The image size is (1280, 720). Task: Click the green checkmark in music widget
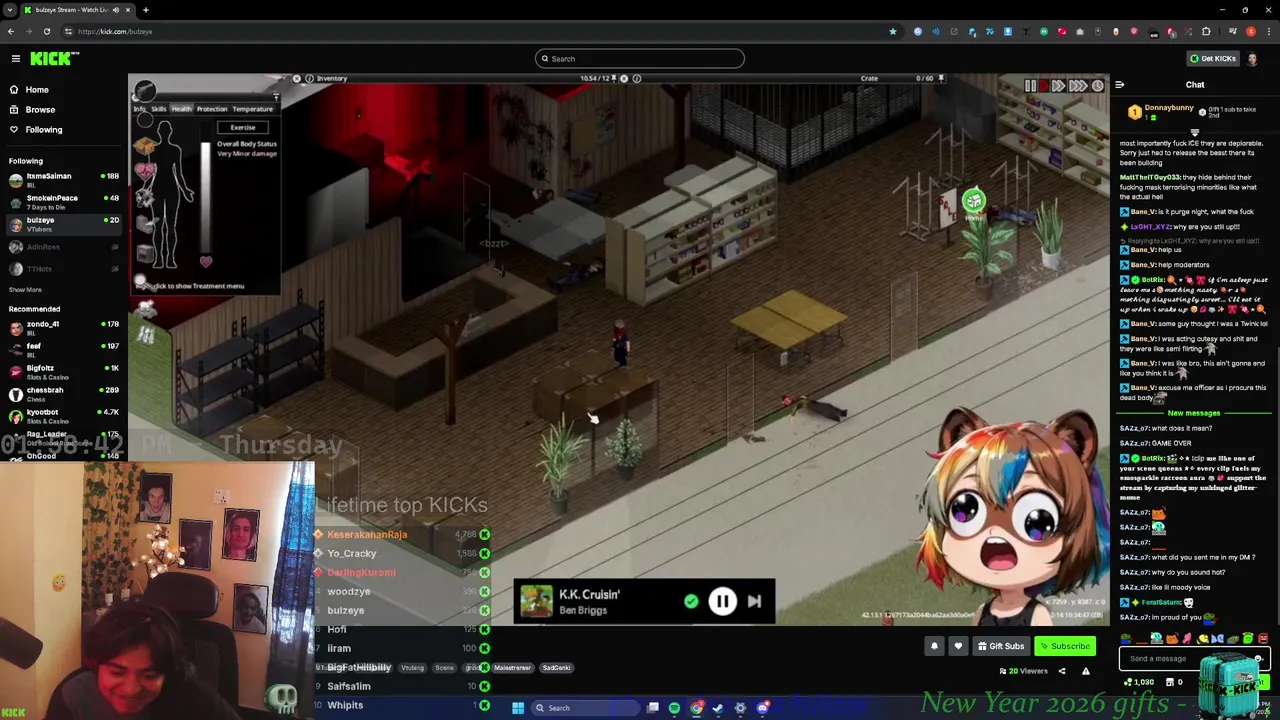[691, 601]
